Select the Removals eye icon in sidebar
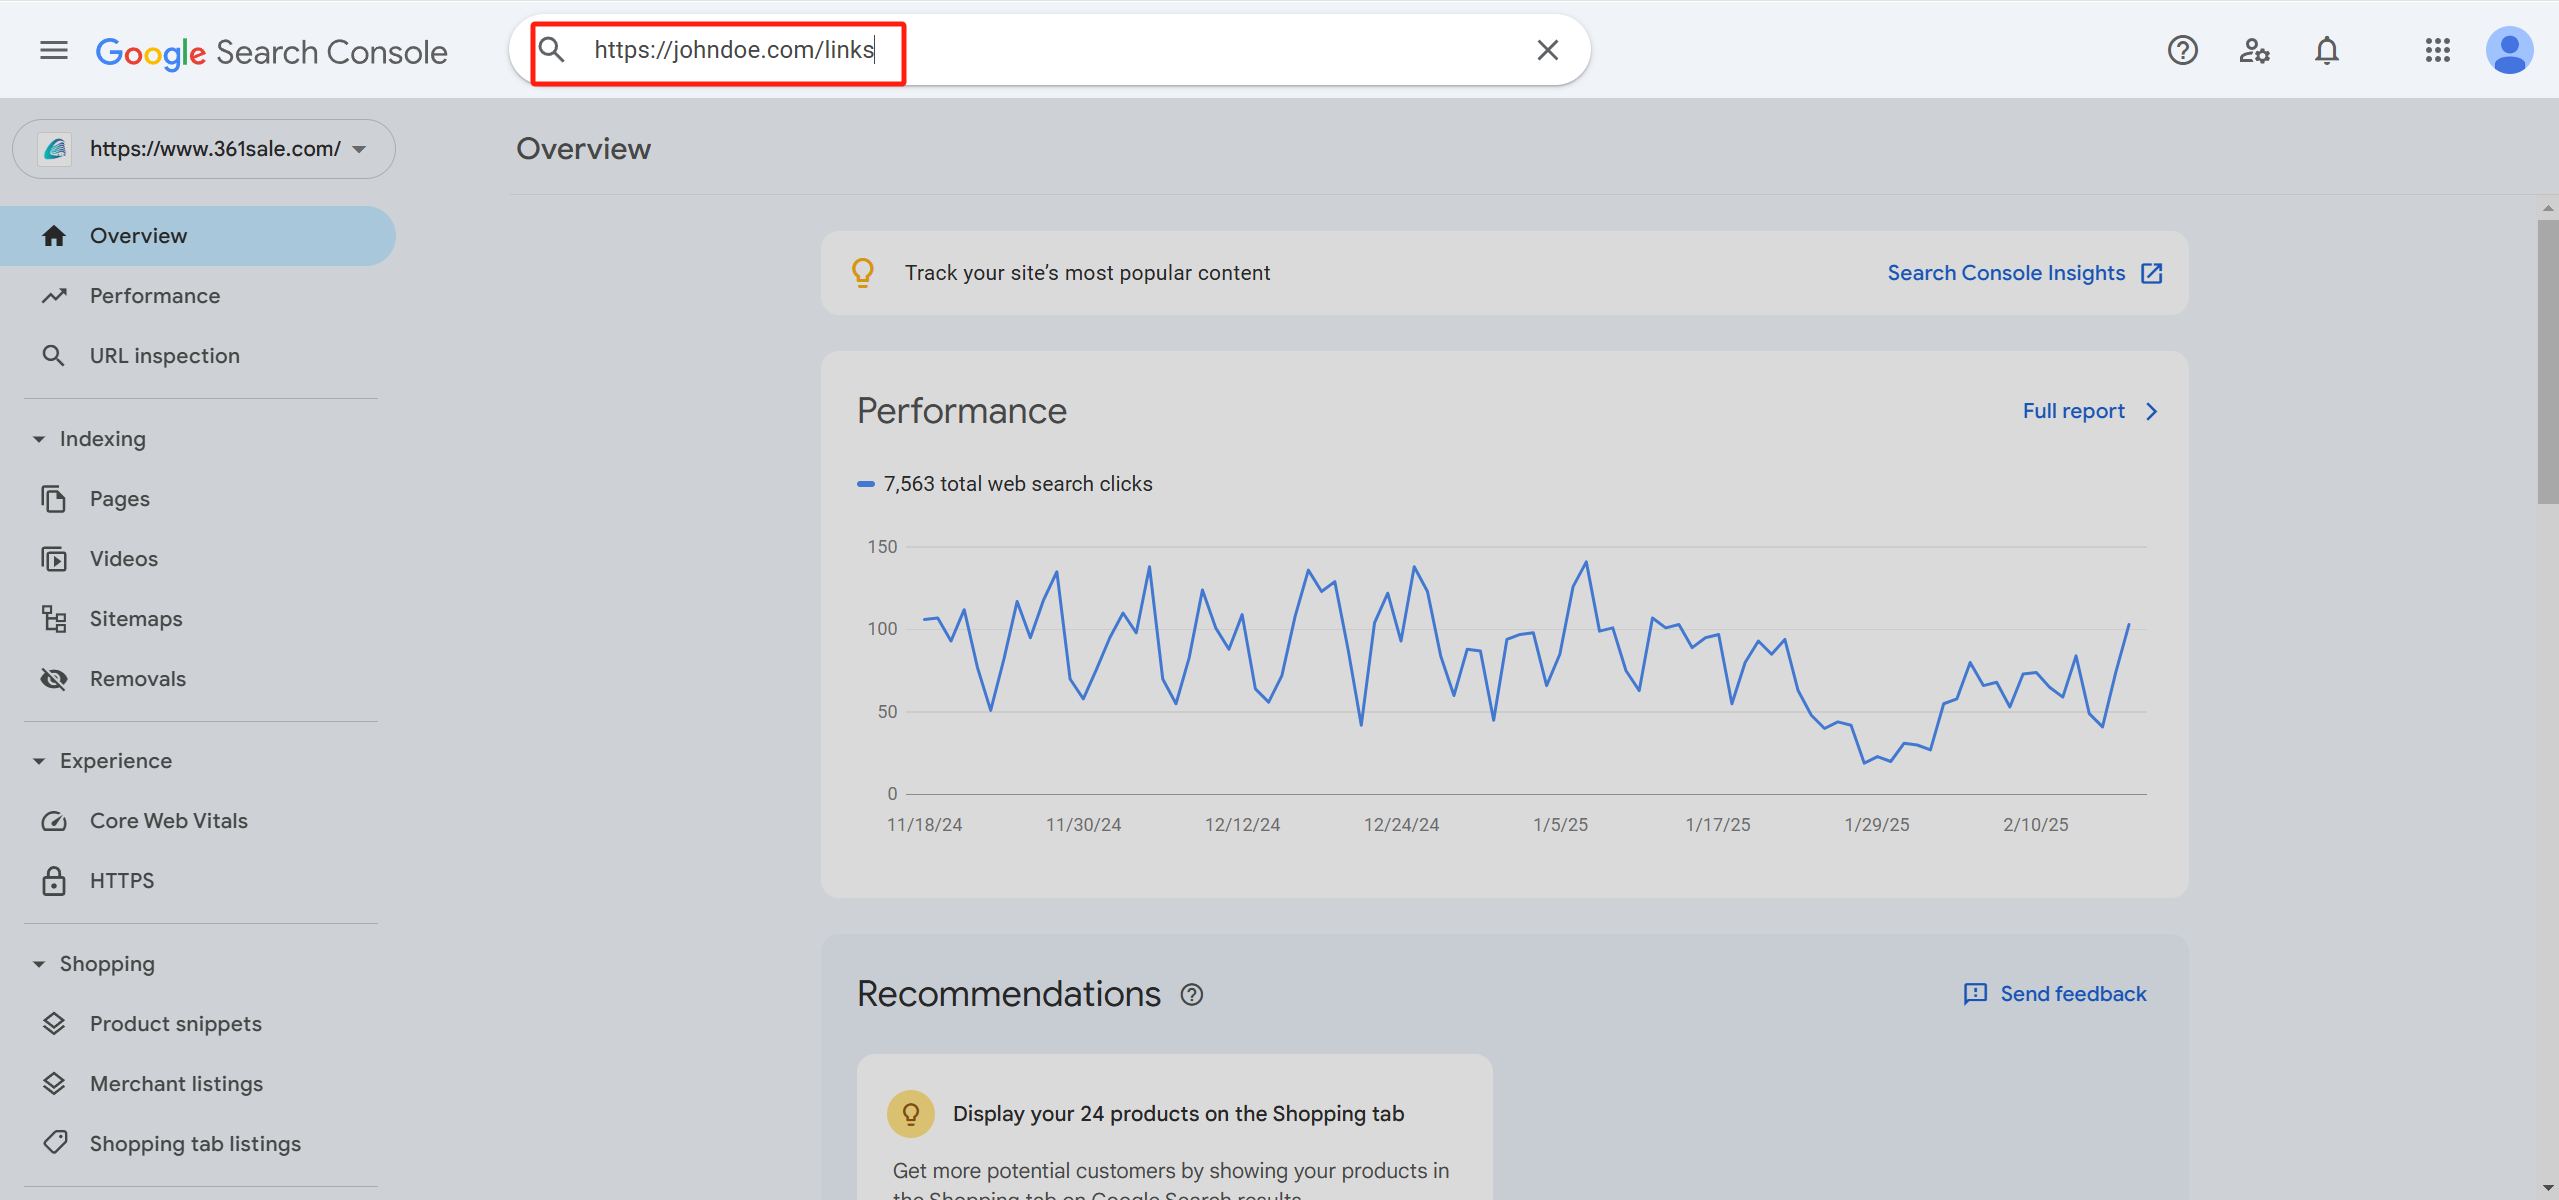Viewport: 2559px width, 1200px height. 55,678
